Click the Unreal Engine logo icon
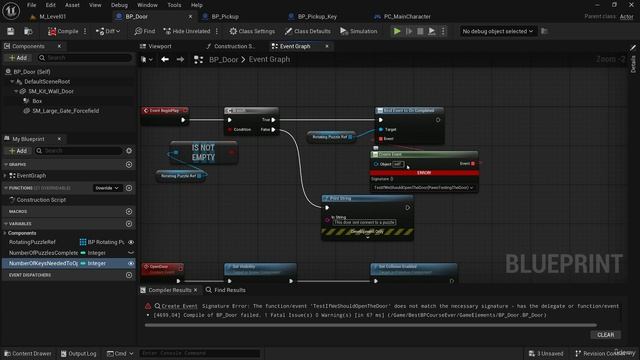Viewport: 640px width, 360px height. click(x=11, y=11)
